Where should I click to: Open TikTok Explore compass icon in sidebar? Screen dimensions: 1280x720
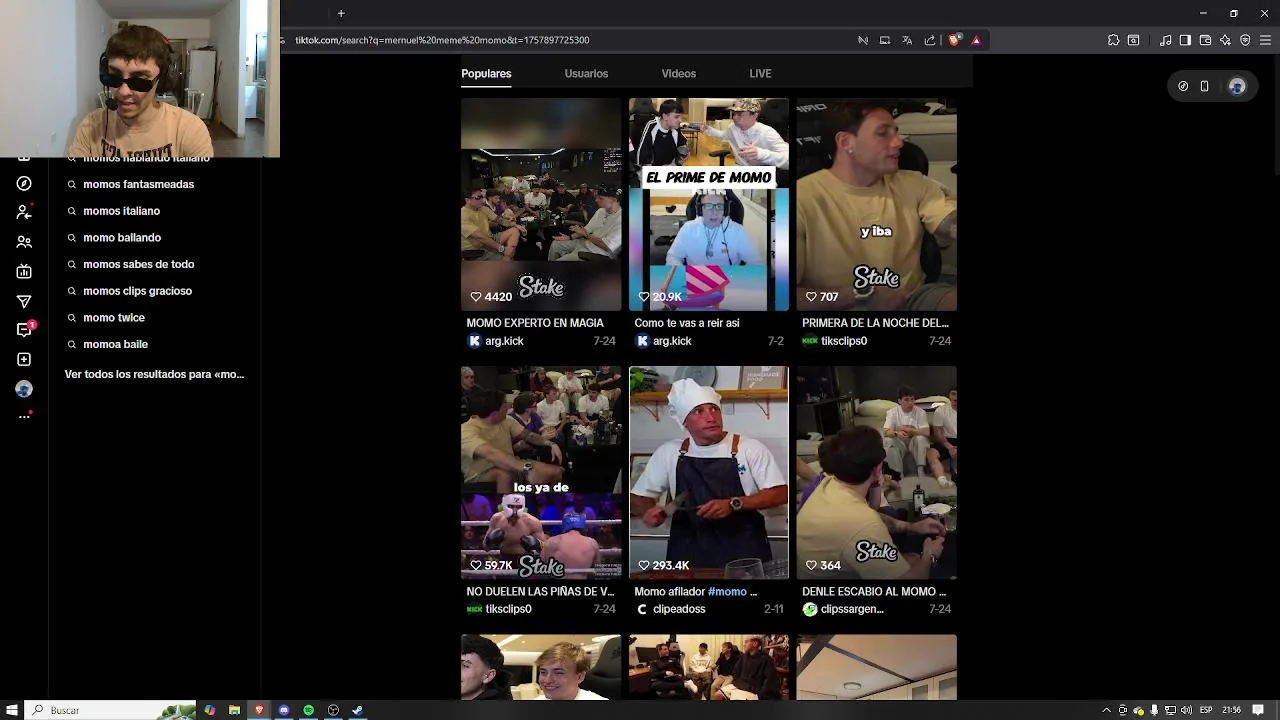pyautogui.click(x=24, y=184)
